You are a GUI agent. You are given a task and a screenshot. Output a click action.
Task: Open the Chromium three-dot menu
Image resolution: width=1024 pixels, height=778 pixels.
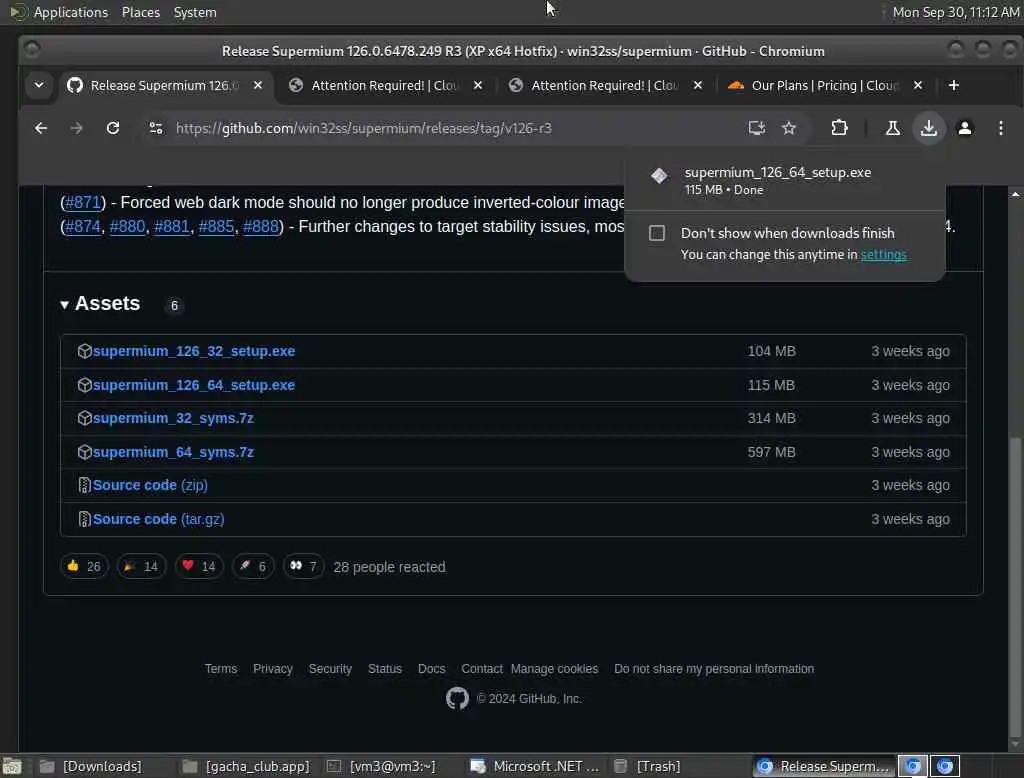pyautogui.click(x=1000, y=128)
